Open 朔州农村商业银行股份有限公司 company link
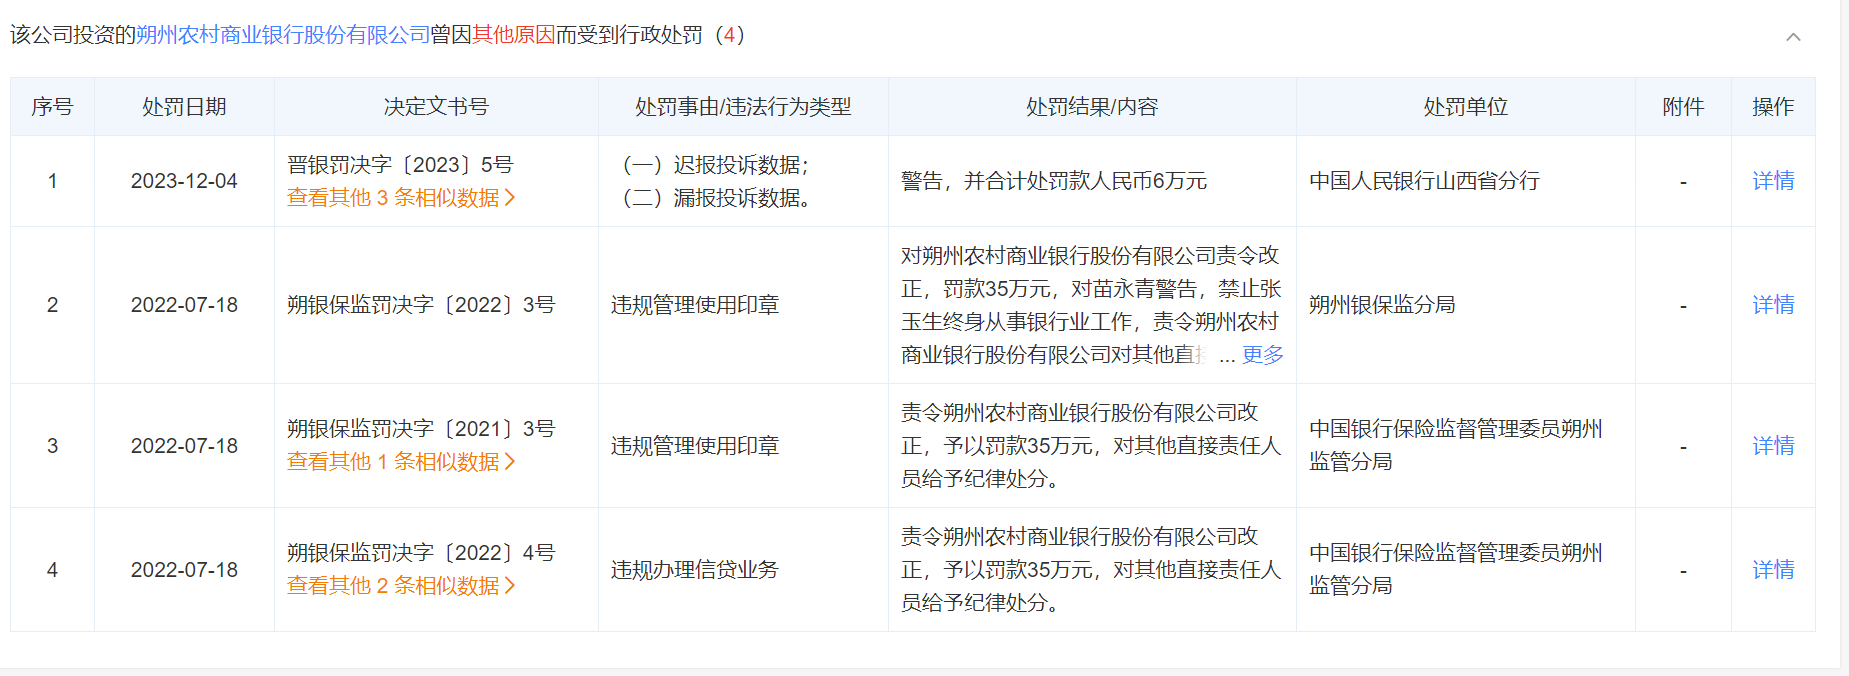 pos(283,35)
